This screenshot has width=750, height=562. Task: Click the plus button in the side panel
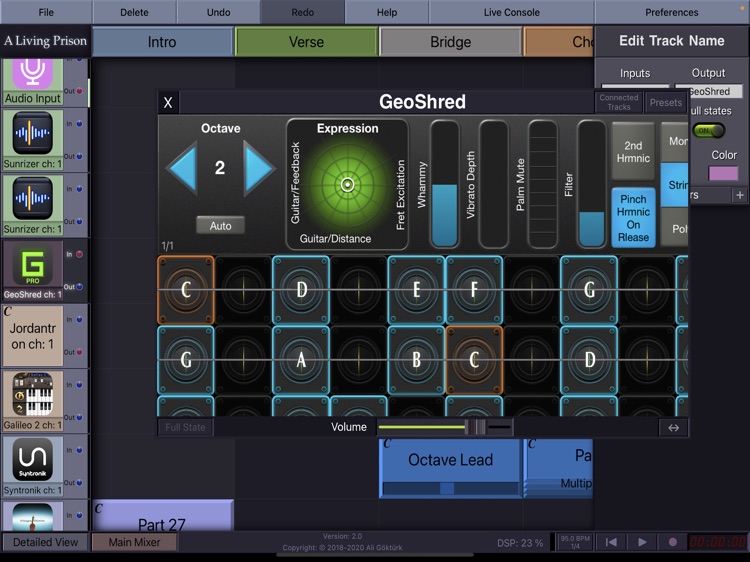point(740,195)
